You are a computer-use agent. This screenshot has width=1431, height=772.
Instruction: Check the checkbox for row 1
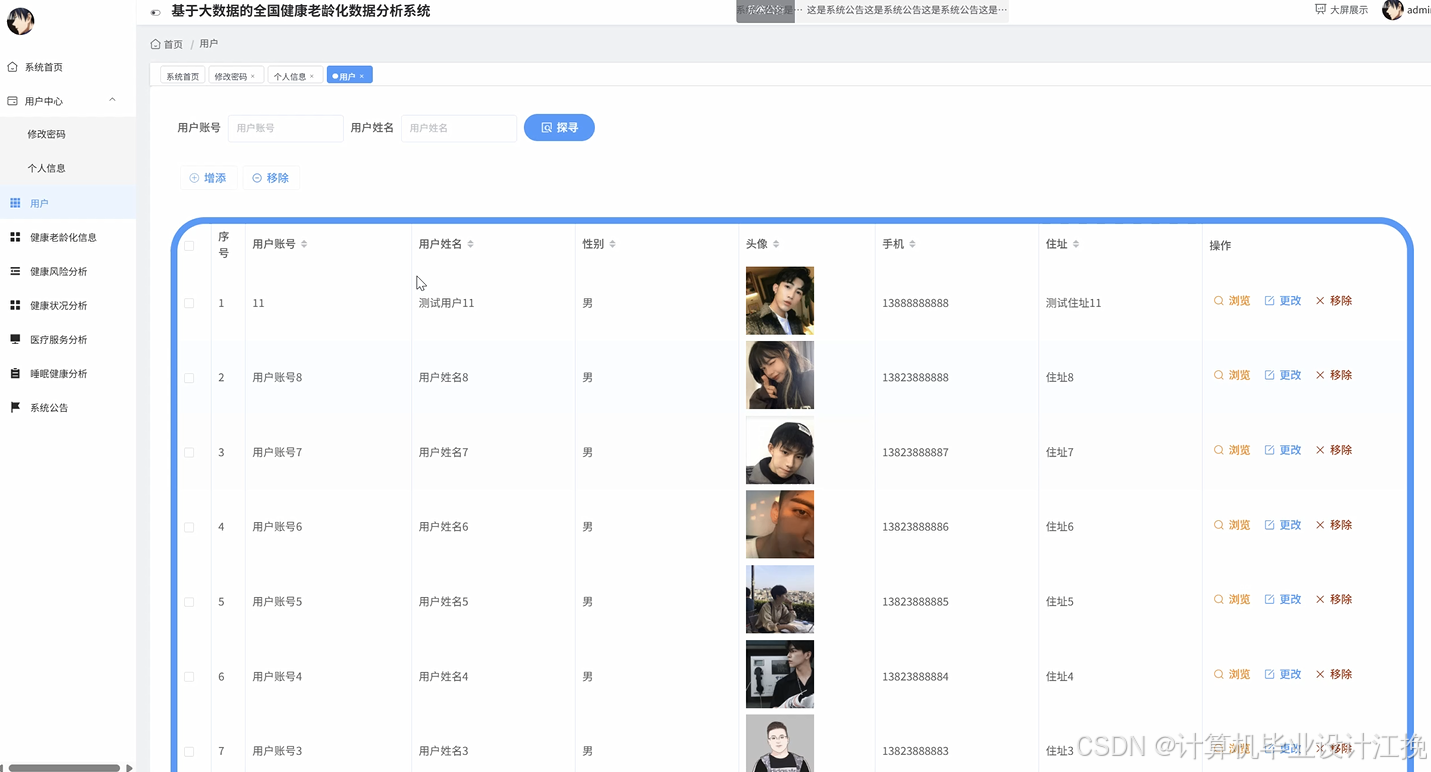click(x=189, y=303)
